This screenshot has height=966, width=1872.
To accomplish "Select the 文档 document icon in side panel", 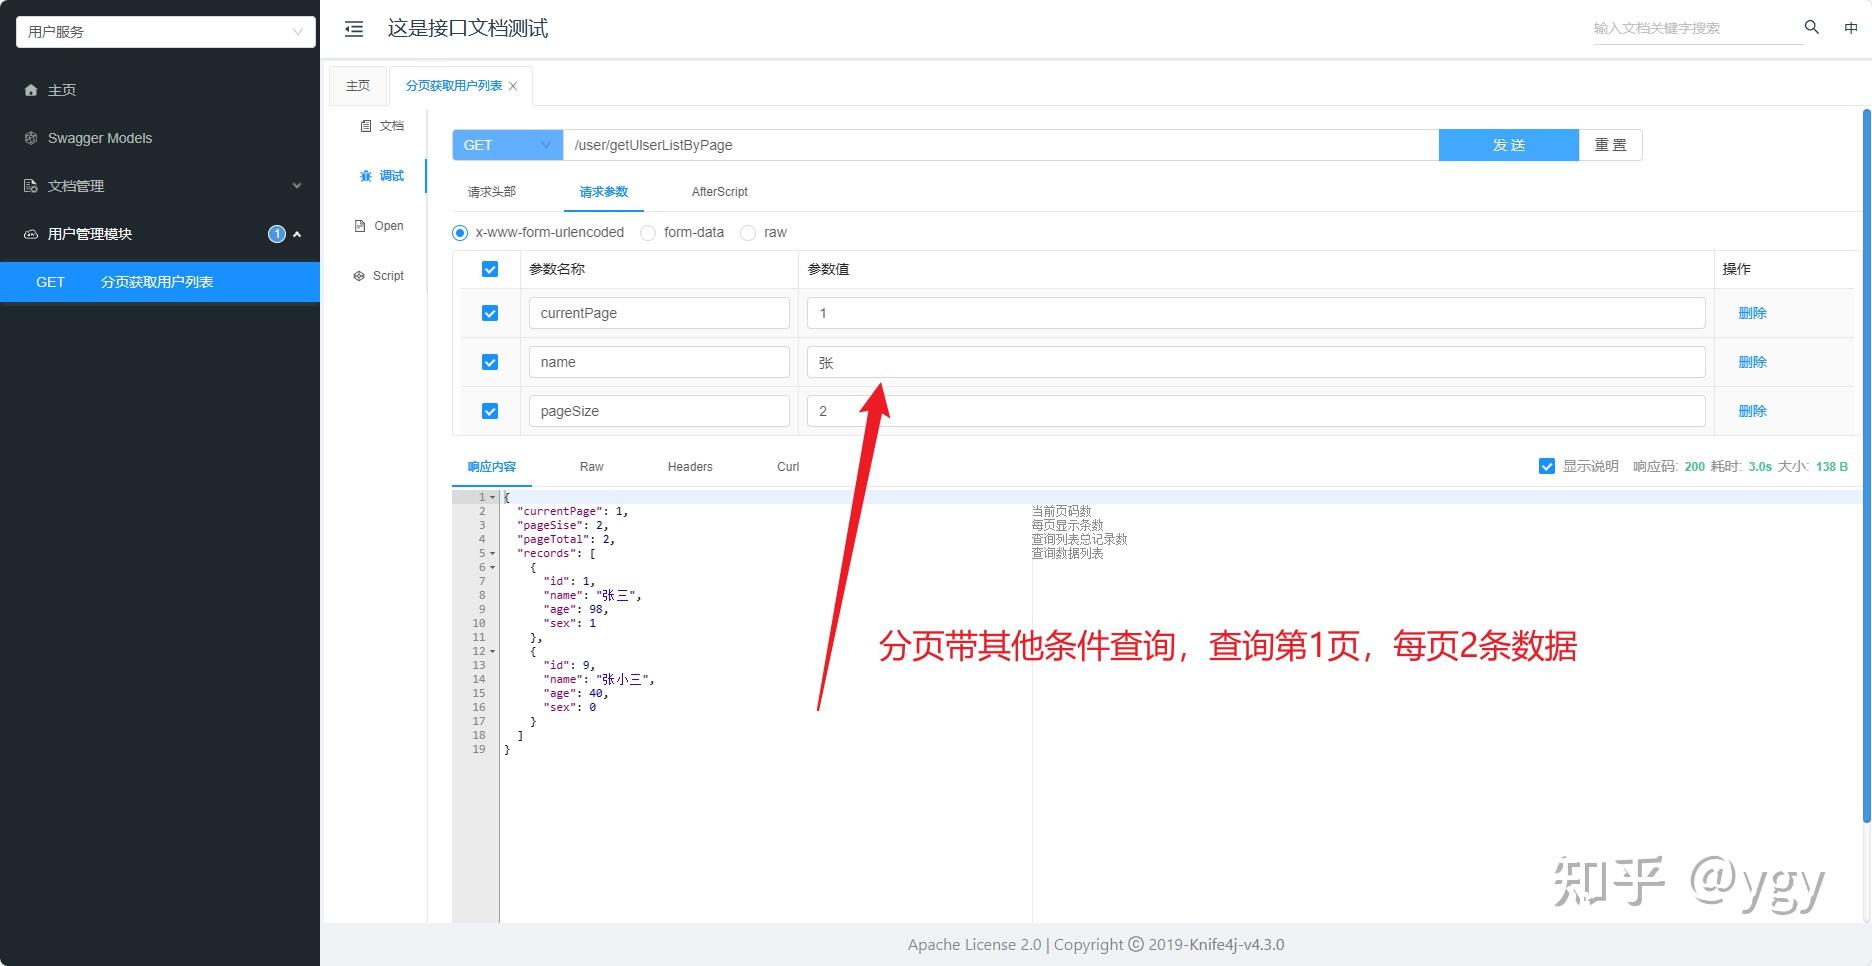I will [x=367, y=125].
